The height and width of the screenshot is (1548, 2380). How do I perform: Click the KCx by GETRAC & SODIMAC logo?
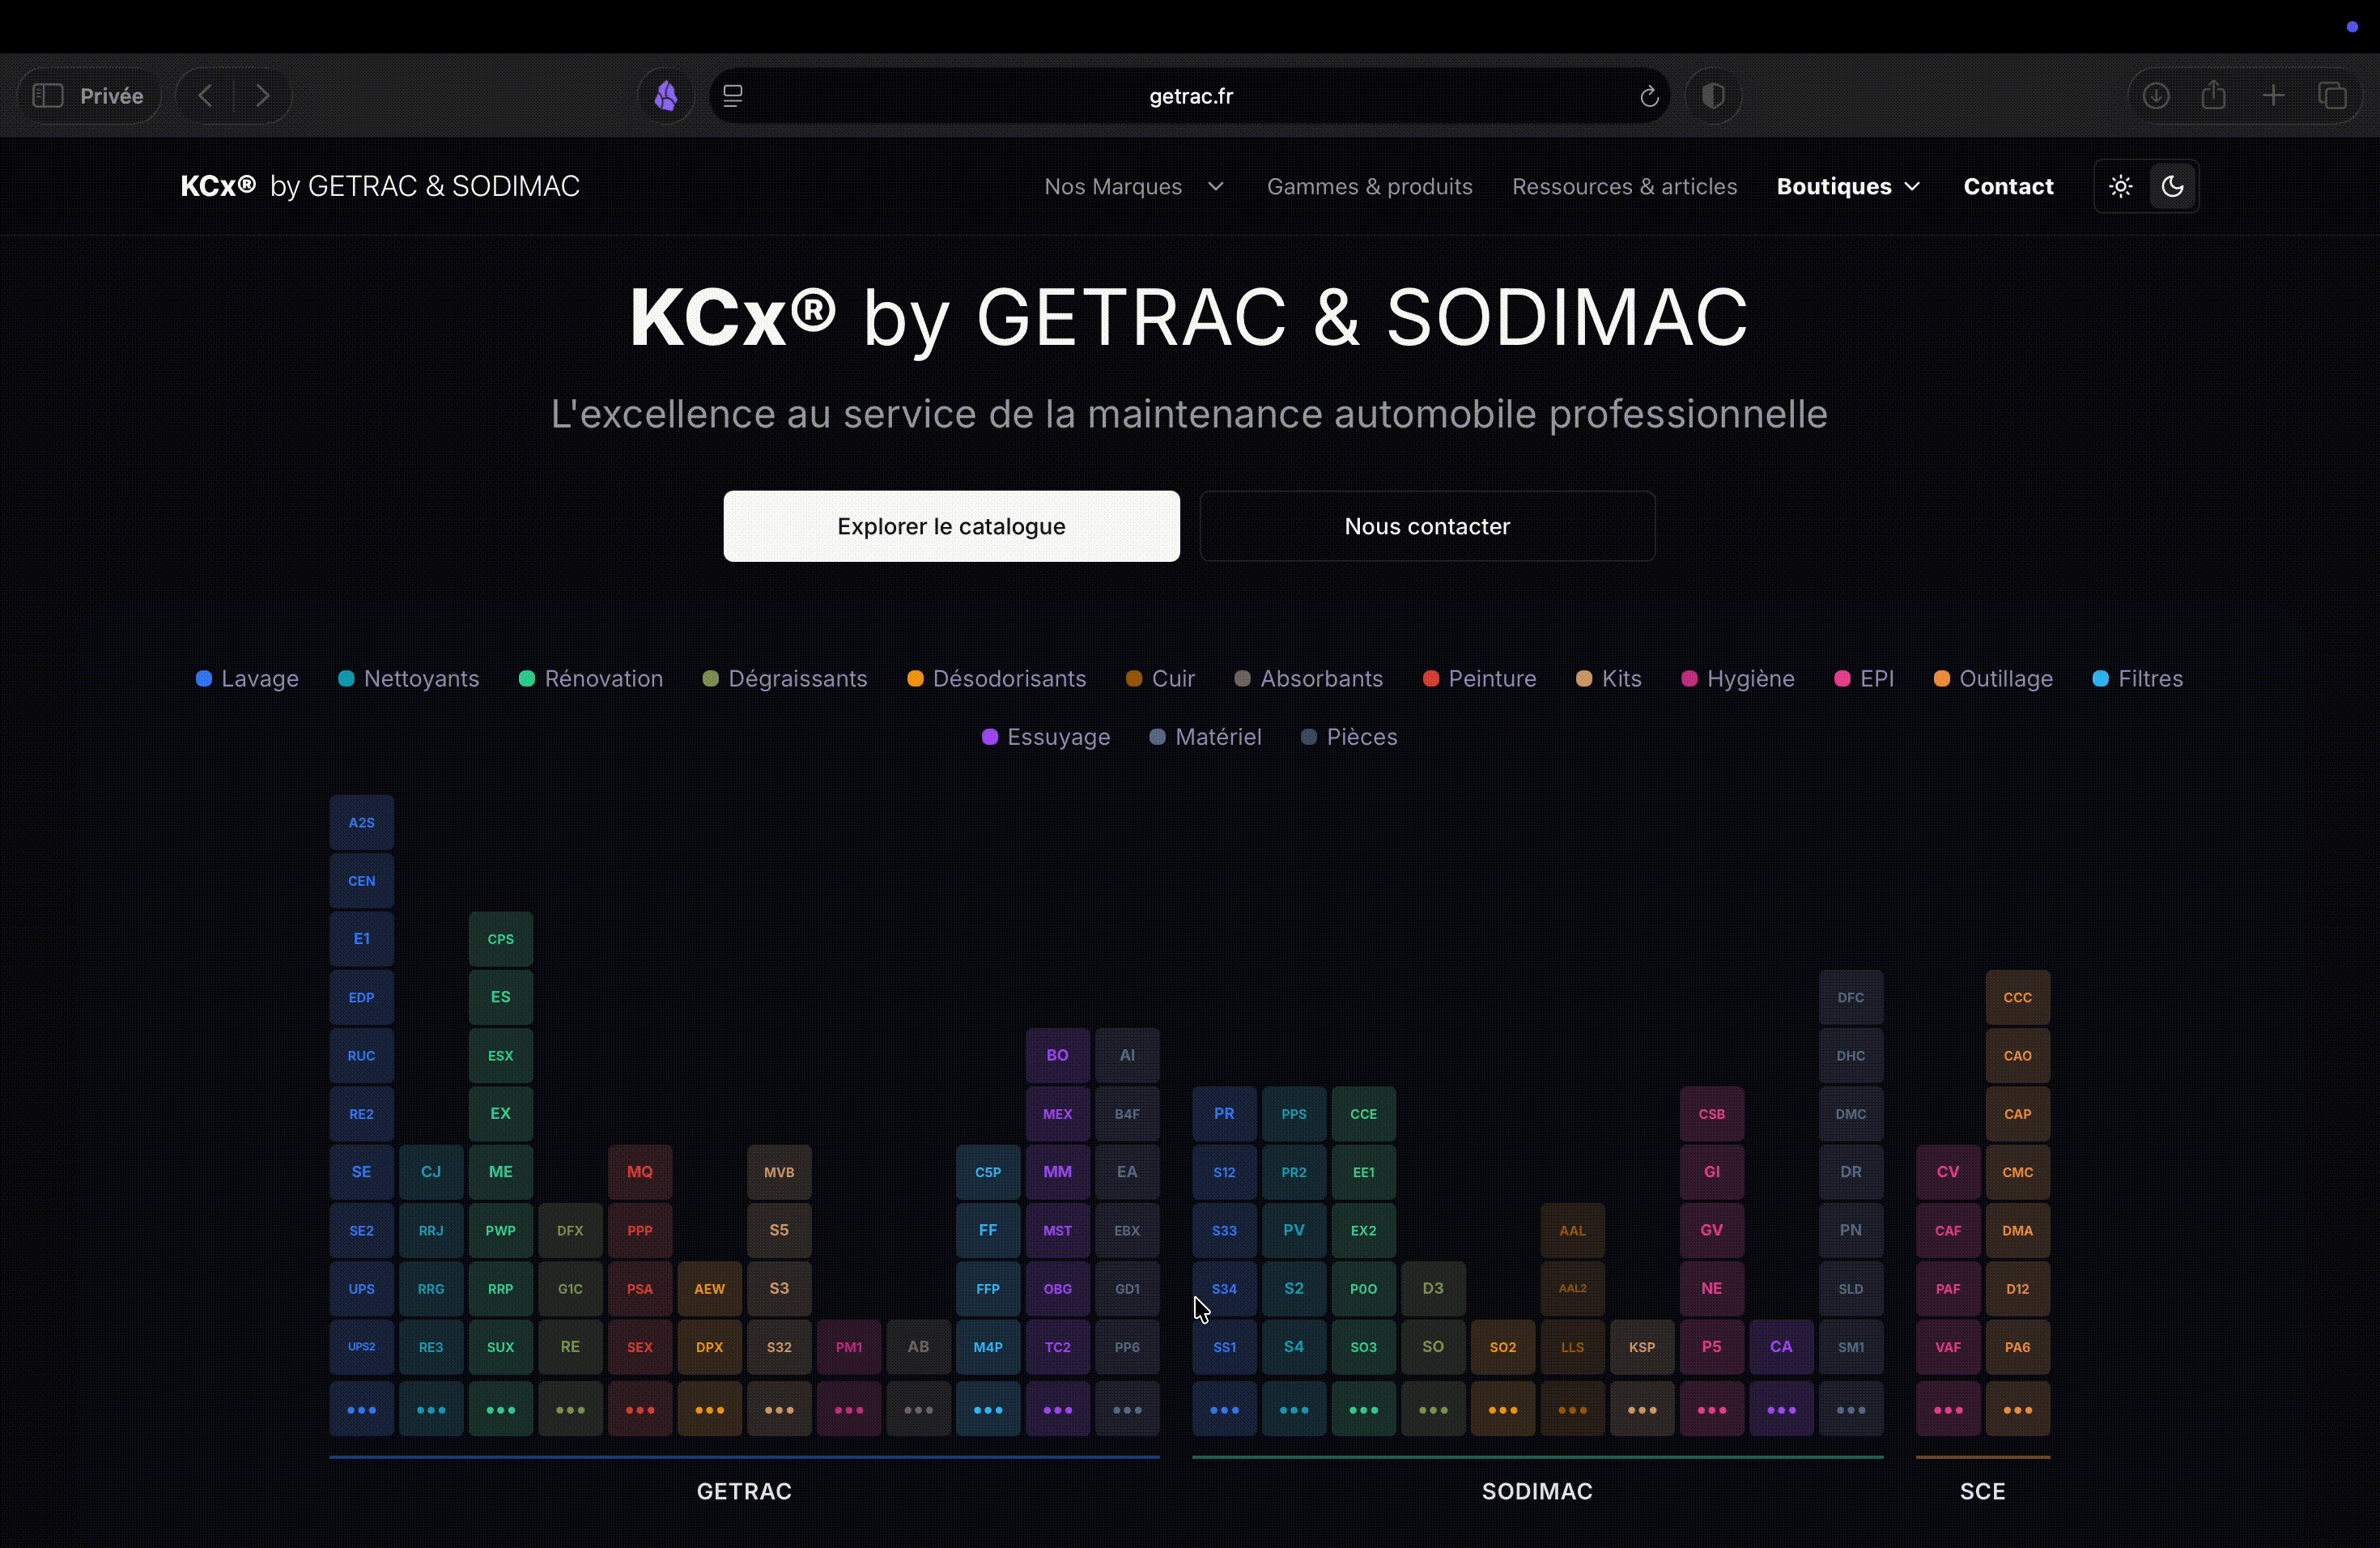coord(380,186)
